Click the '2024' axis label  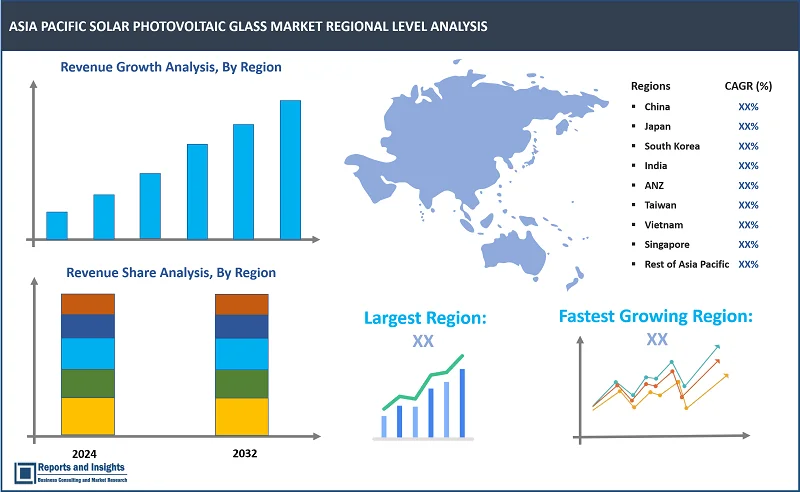click(84, 454)
